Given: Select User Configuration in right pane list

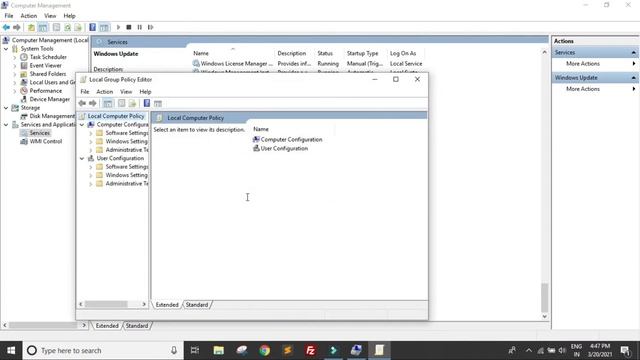Looking at the screenshot, I should tap(284, 148).
